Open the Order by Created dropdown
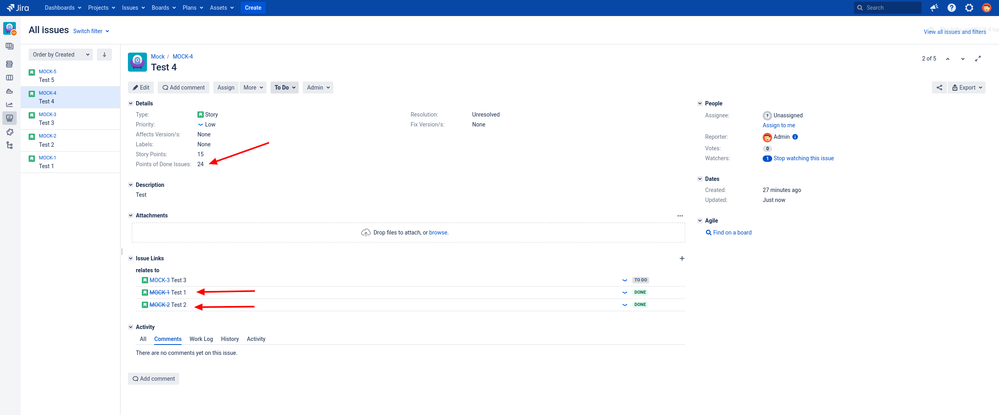Image resolution: width=999 pixels, height=415 pixels. point(61,55)
